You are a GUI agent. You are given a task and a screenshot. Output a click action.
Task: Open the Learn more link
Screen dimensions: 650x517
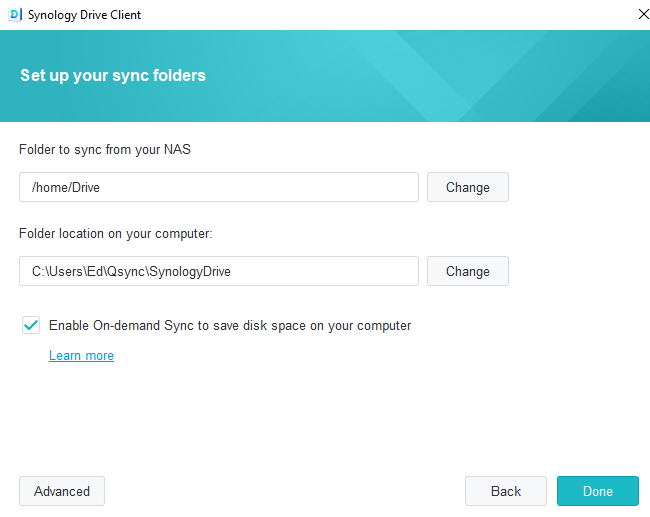81,356
